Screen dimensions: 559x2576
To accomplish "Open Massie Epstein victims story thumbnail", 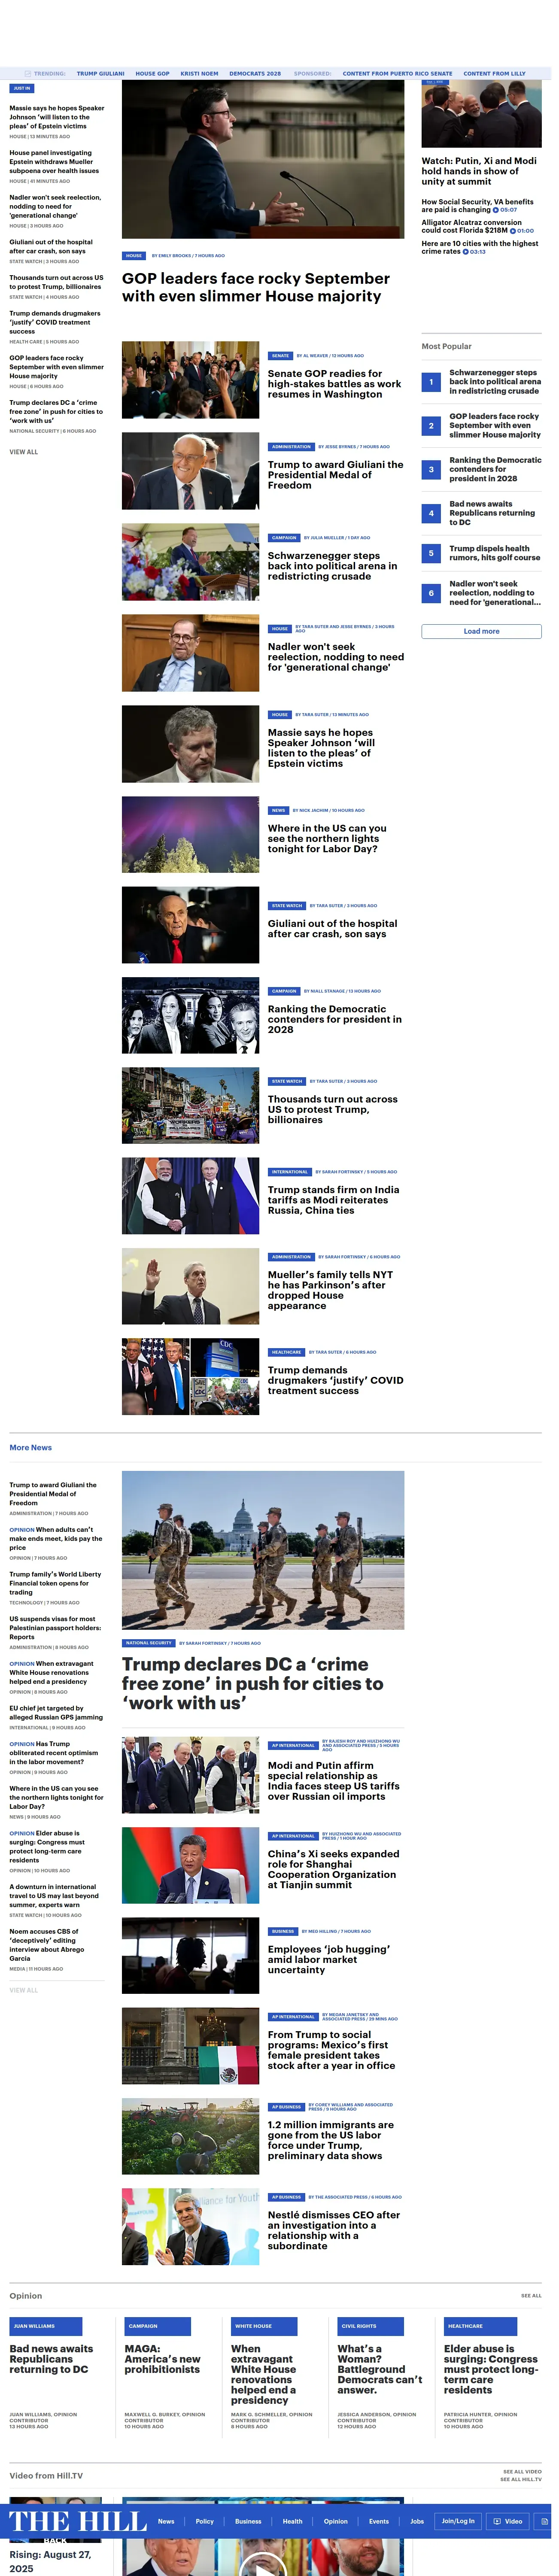I will point(190,744).
